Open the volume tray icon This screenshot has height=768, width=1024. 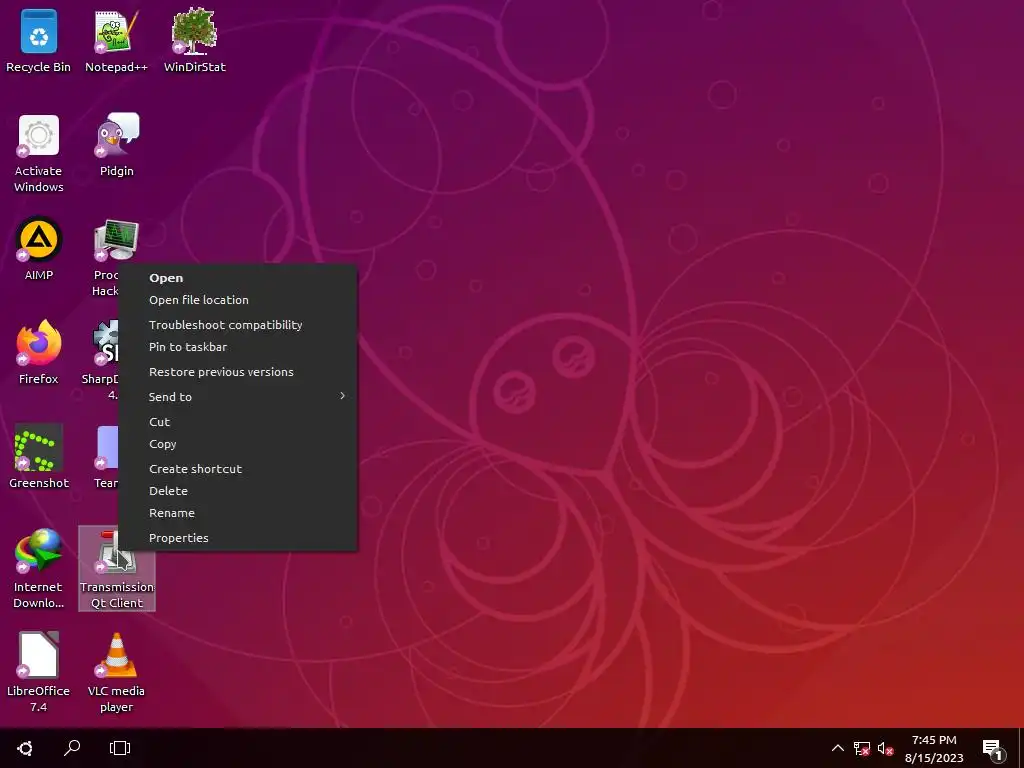click(x=885, y=748)
